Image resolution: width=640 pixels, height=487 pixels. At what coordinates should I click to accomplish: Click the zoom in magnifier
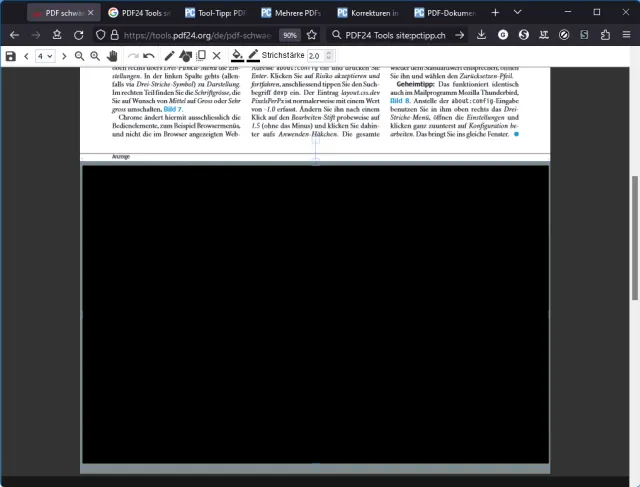pos(95,56)
